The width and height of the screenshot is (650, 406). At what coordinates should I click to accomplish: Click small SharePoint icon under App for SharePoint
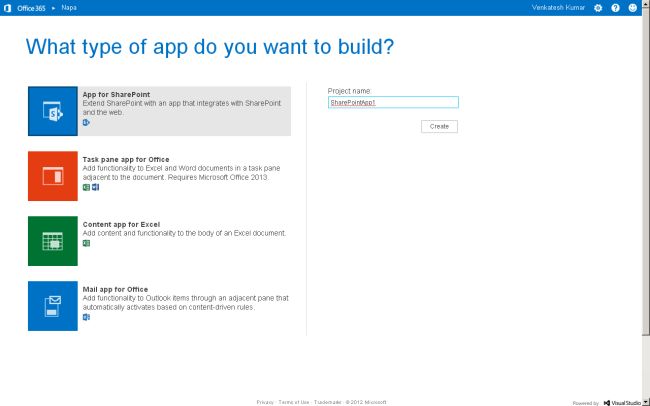tap(86, 122)
